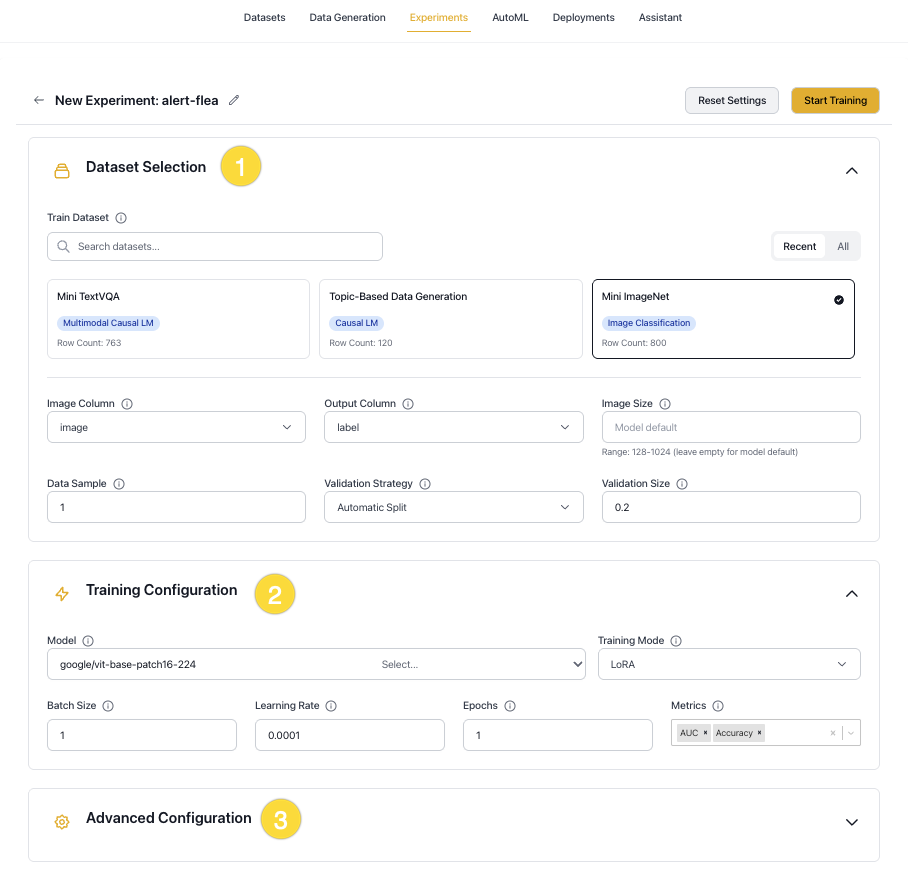Select Recent dataset filter
Viewport: 908px width, 887px height.
(799, 246)
